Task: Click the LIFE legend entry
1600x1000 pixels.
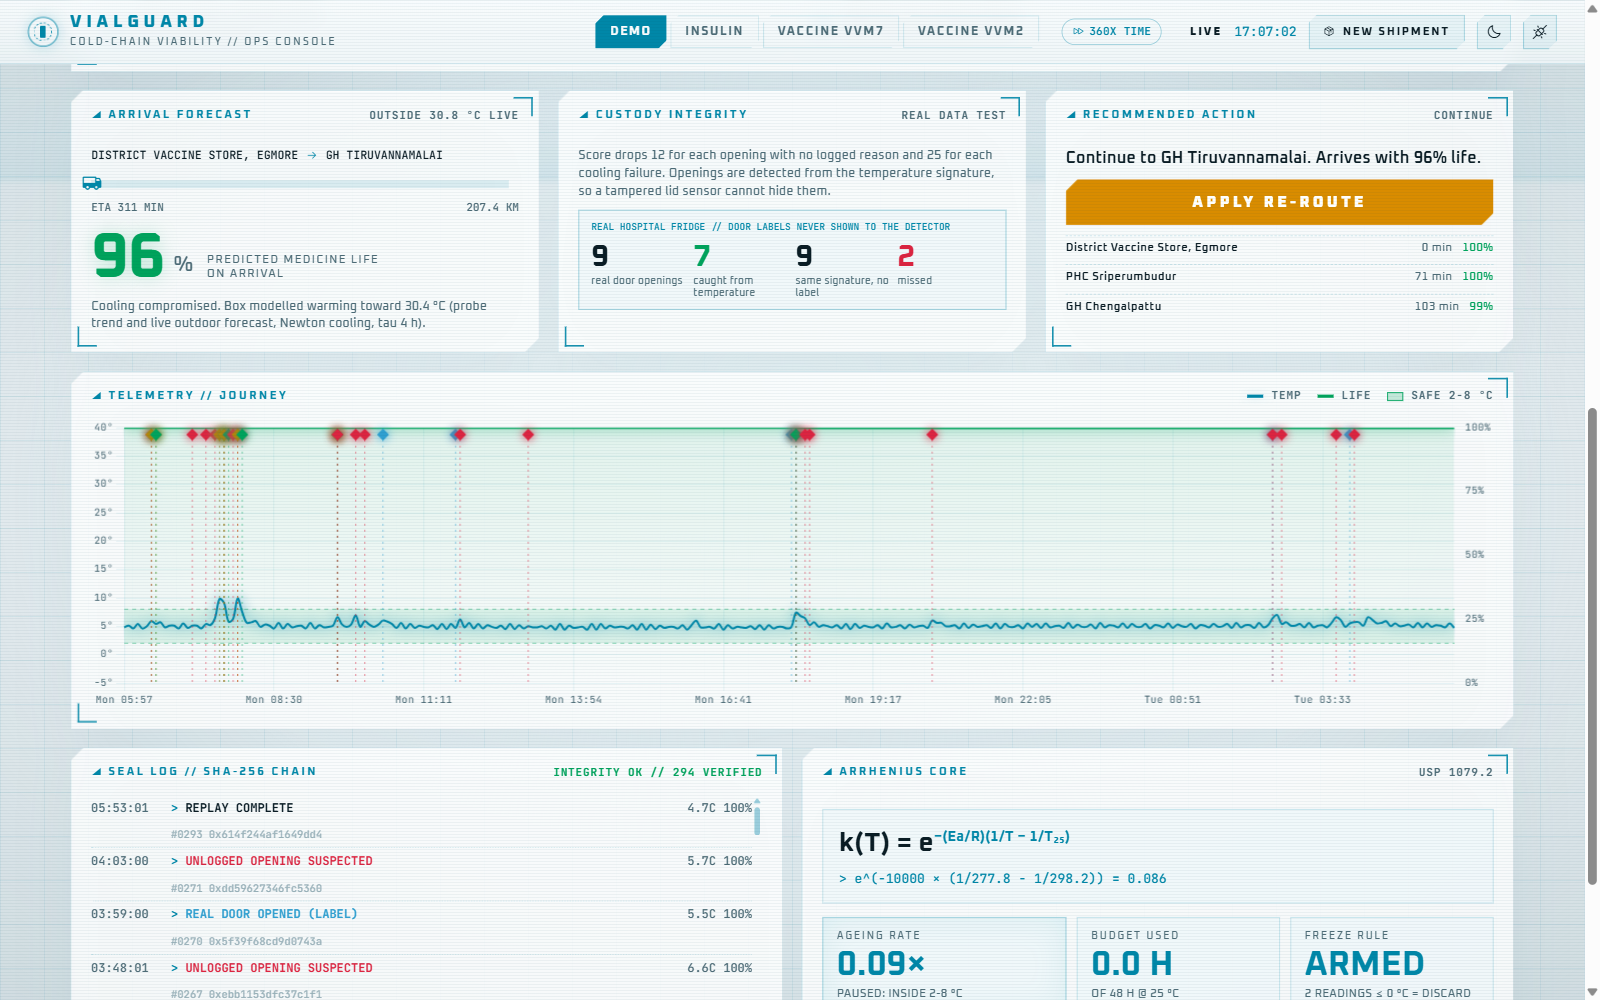Action: coord(1344,396)
